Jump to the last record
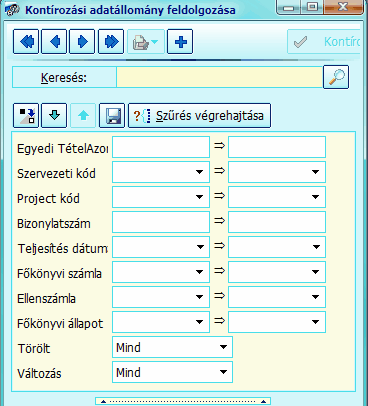The width and height of the screenshot is (368, 406). pos(111,42)
